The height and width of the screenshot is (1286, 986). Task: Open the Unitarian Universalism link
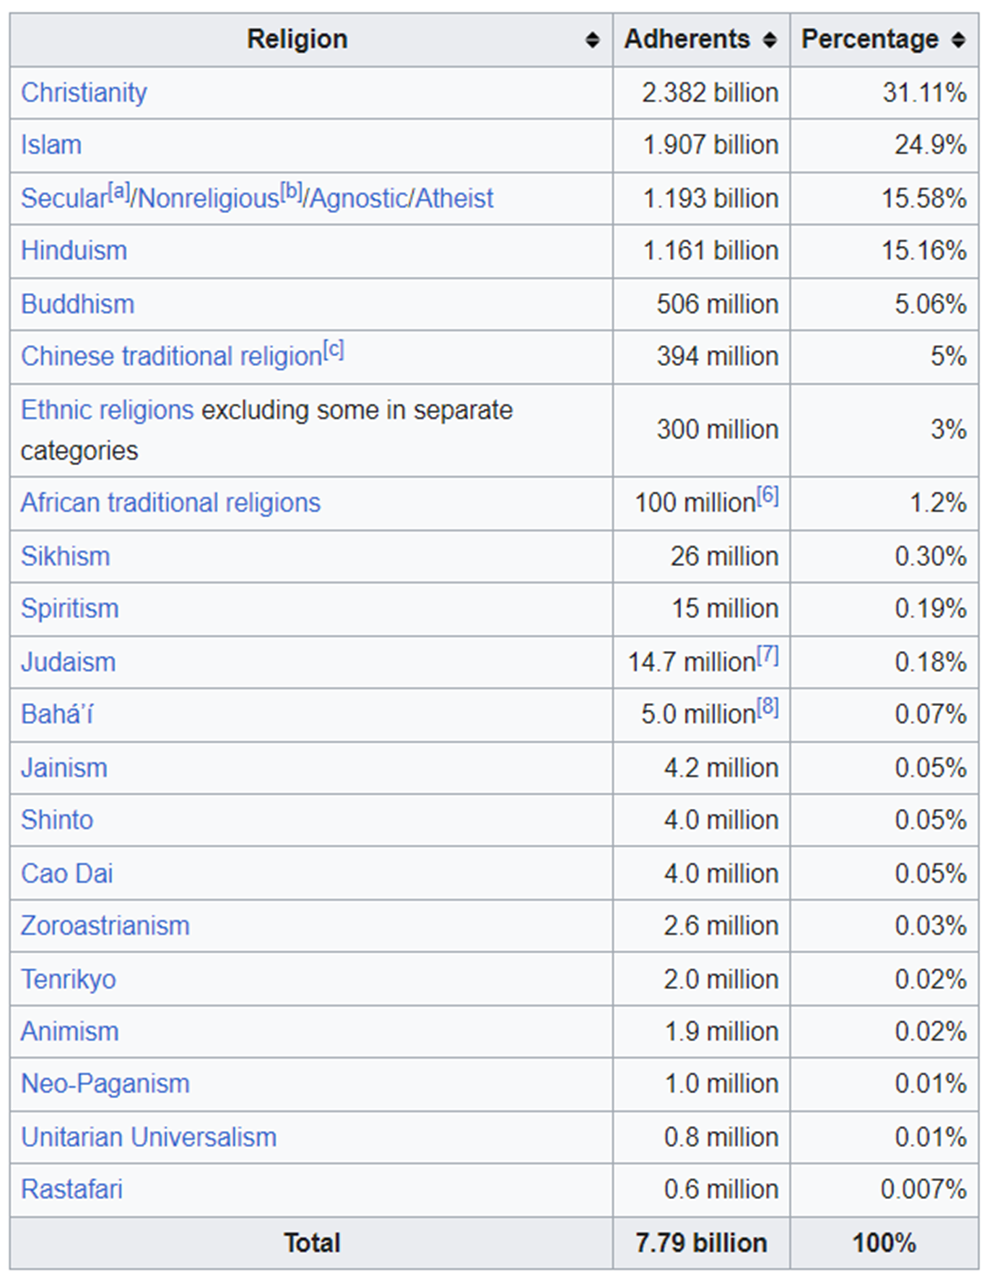point(148,1137)
